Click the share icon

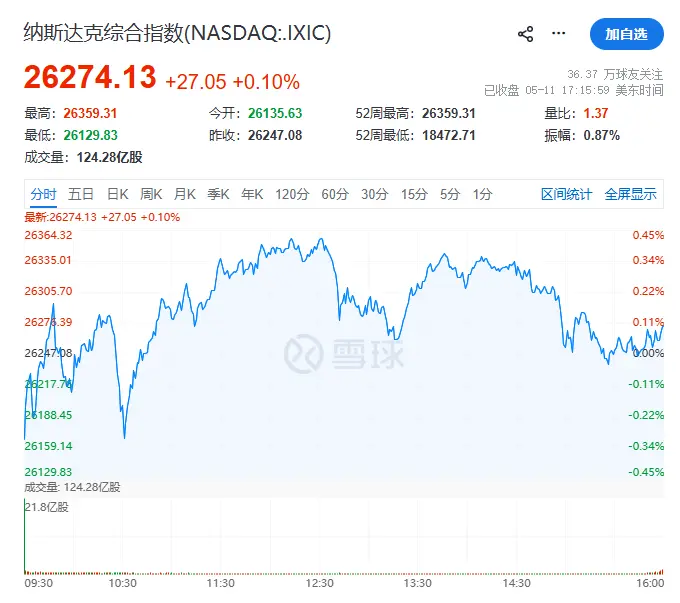pos(525,34)
